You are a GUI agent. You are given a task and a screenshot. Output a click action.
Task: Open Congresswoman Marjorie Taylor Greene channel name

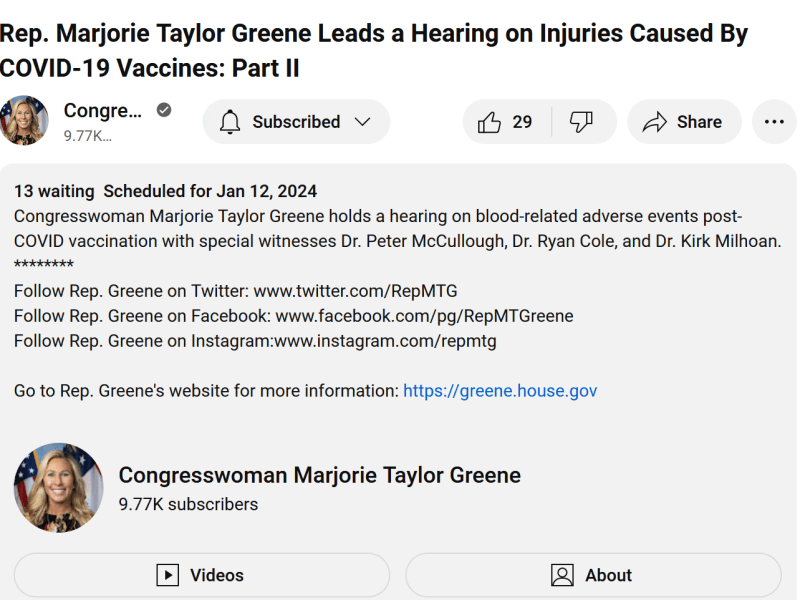[x=319, y=475]
